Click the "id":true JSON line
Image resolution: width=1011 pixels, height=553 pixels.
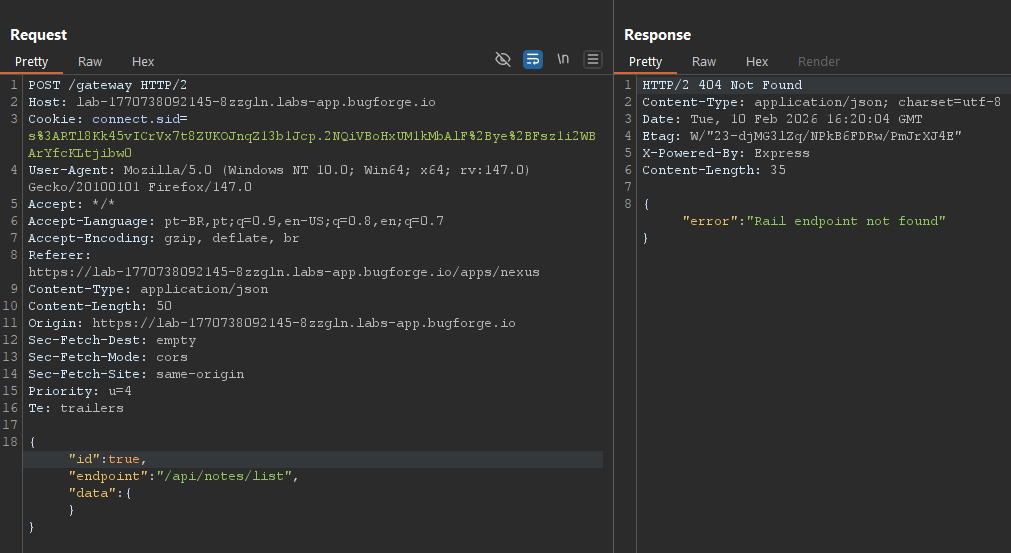pyautogui.click(x=108, y=459)
